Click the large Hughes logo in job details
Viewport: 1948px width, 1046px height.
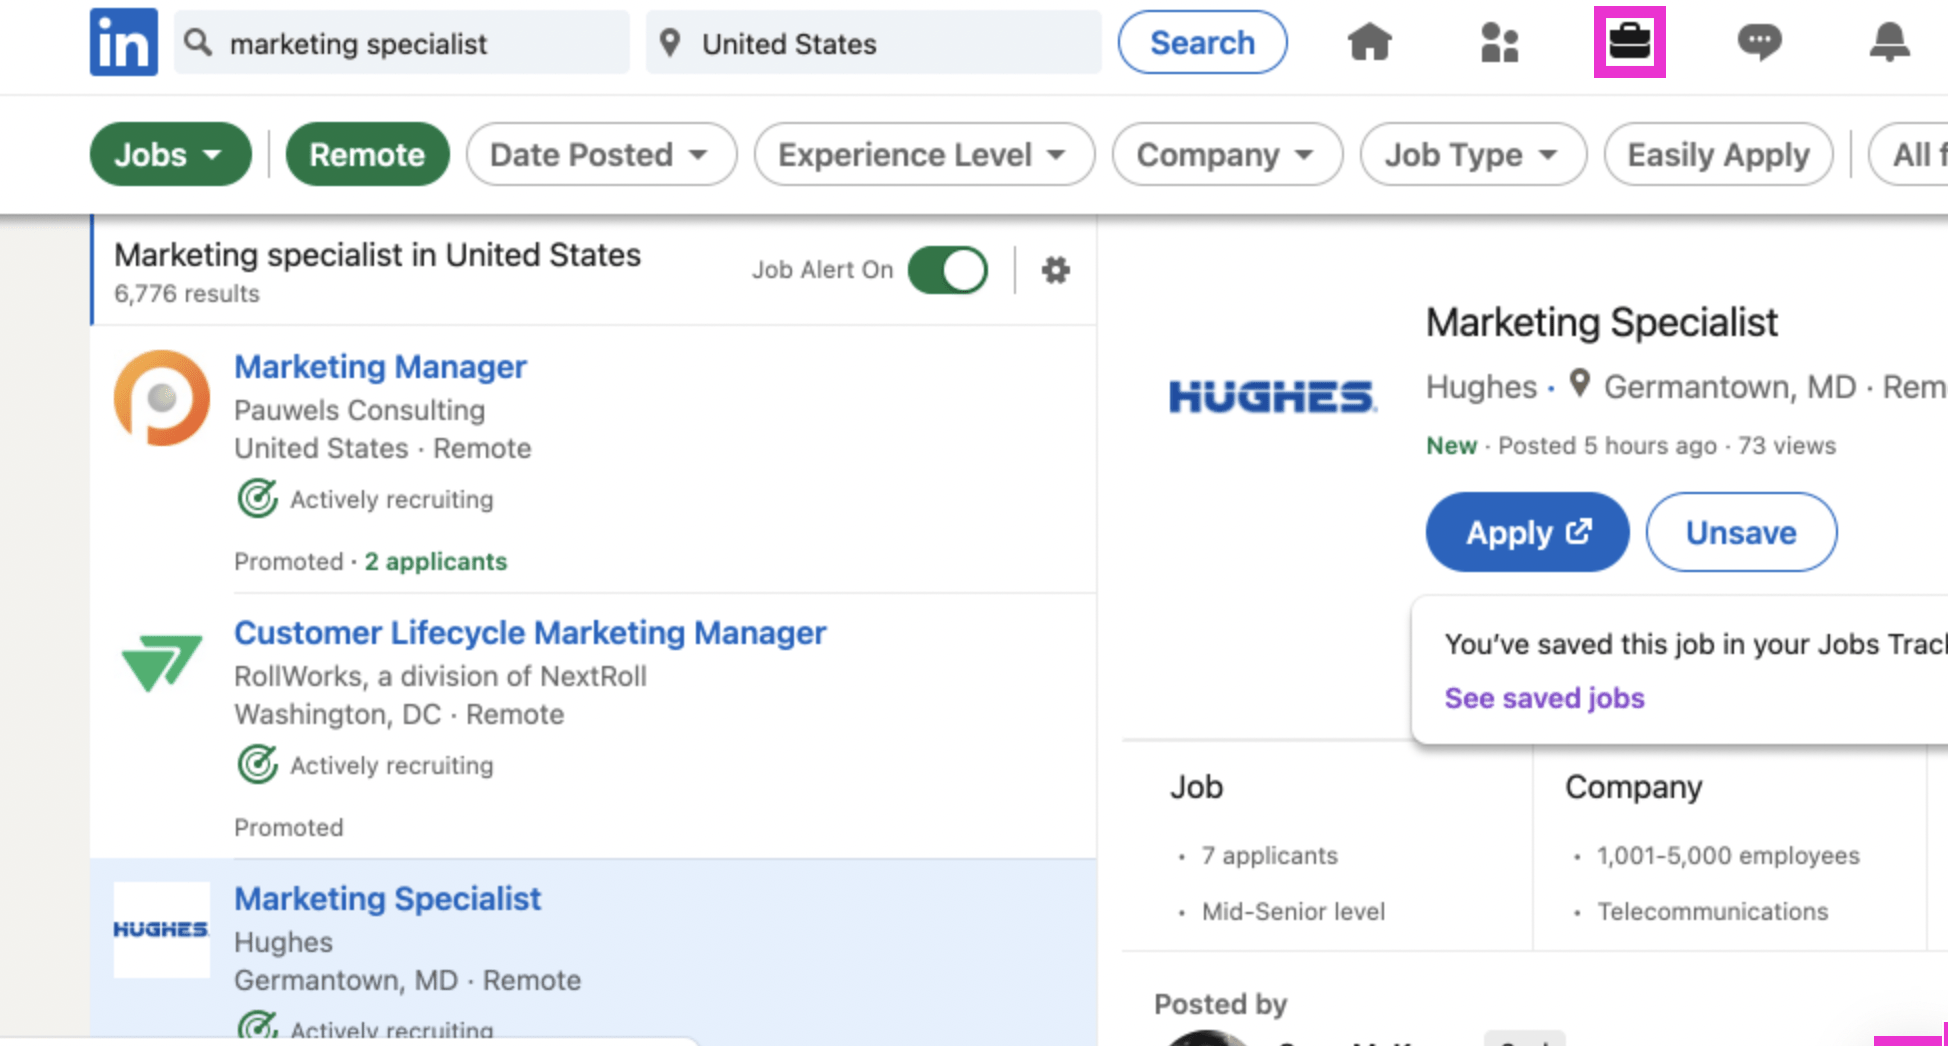[1272, 396]
